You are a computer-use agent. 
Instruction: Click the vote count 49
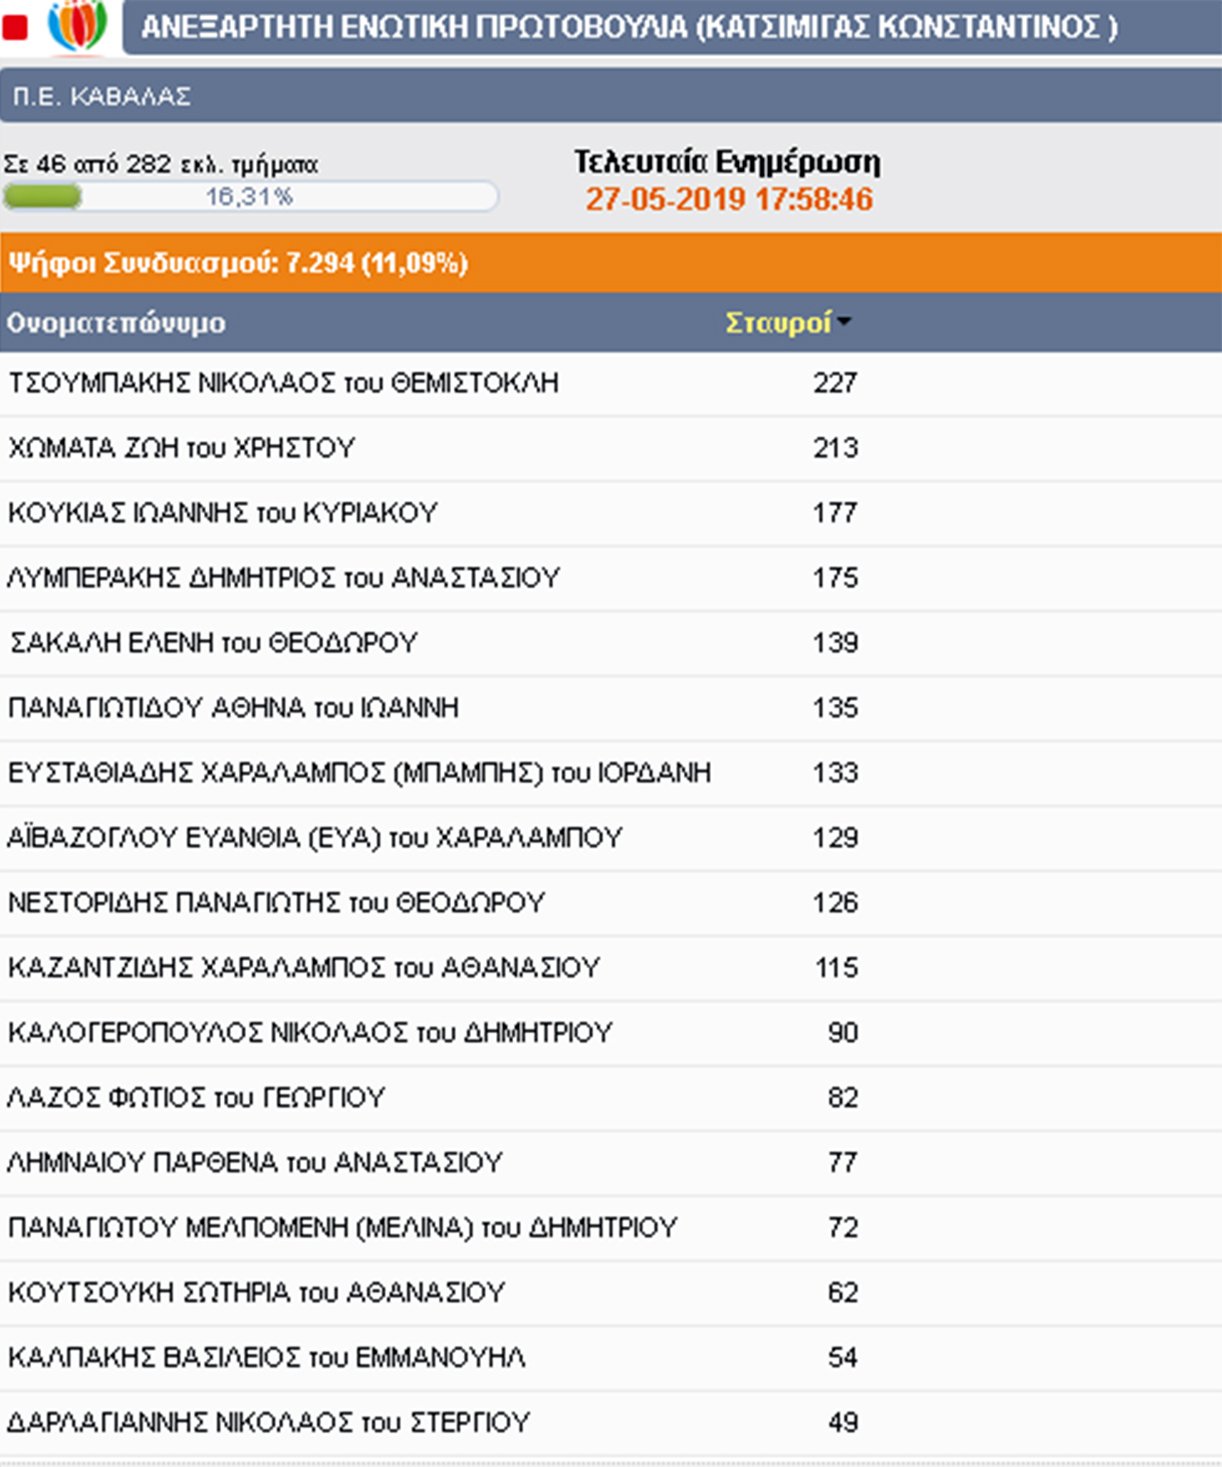pyautogui.click(x=843, y=1423)
